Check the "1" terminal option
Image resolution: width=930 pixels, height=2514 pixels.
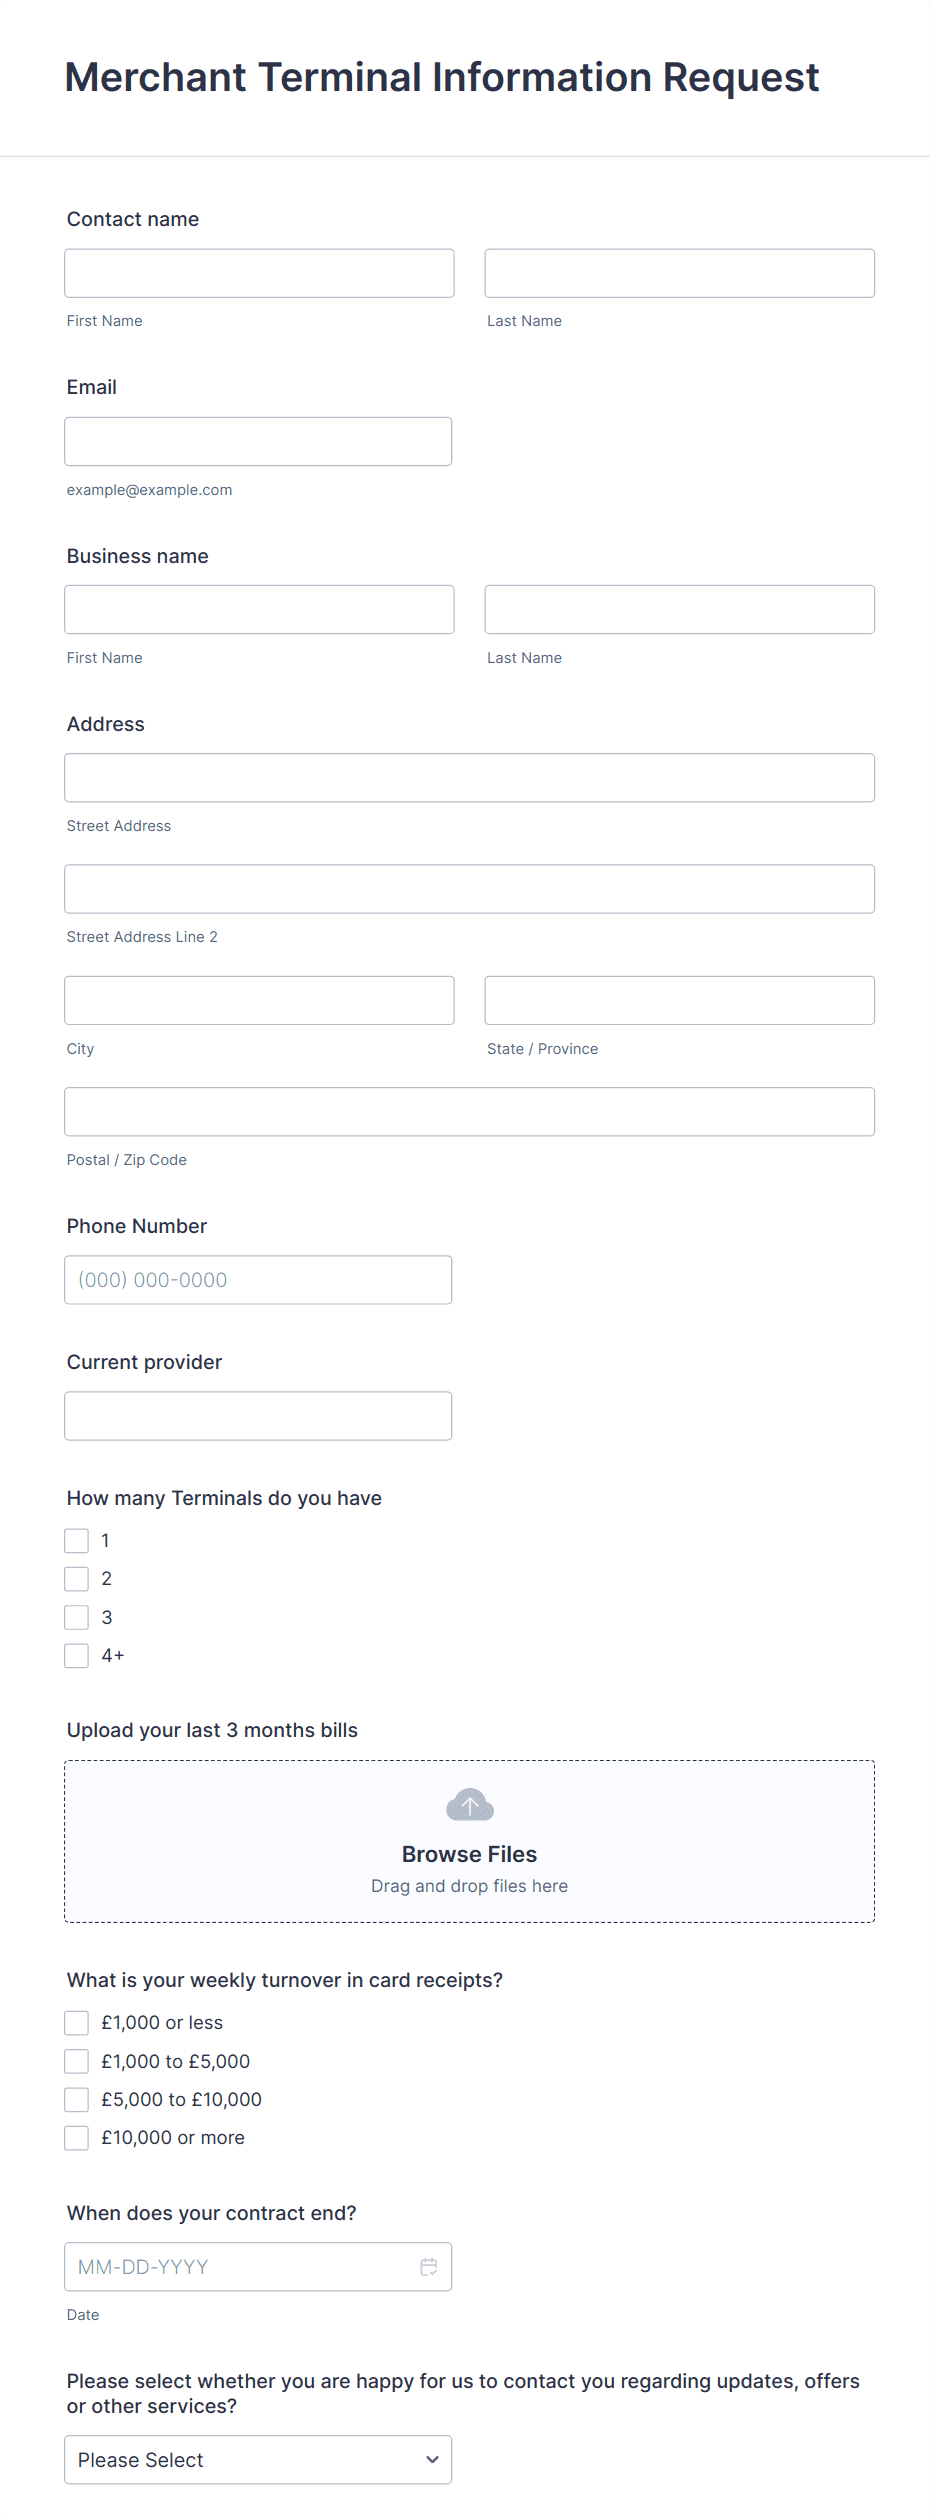coord(76,1540)
